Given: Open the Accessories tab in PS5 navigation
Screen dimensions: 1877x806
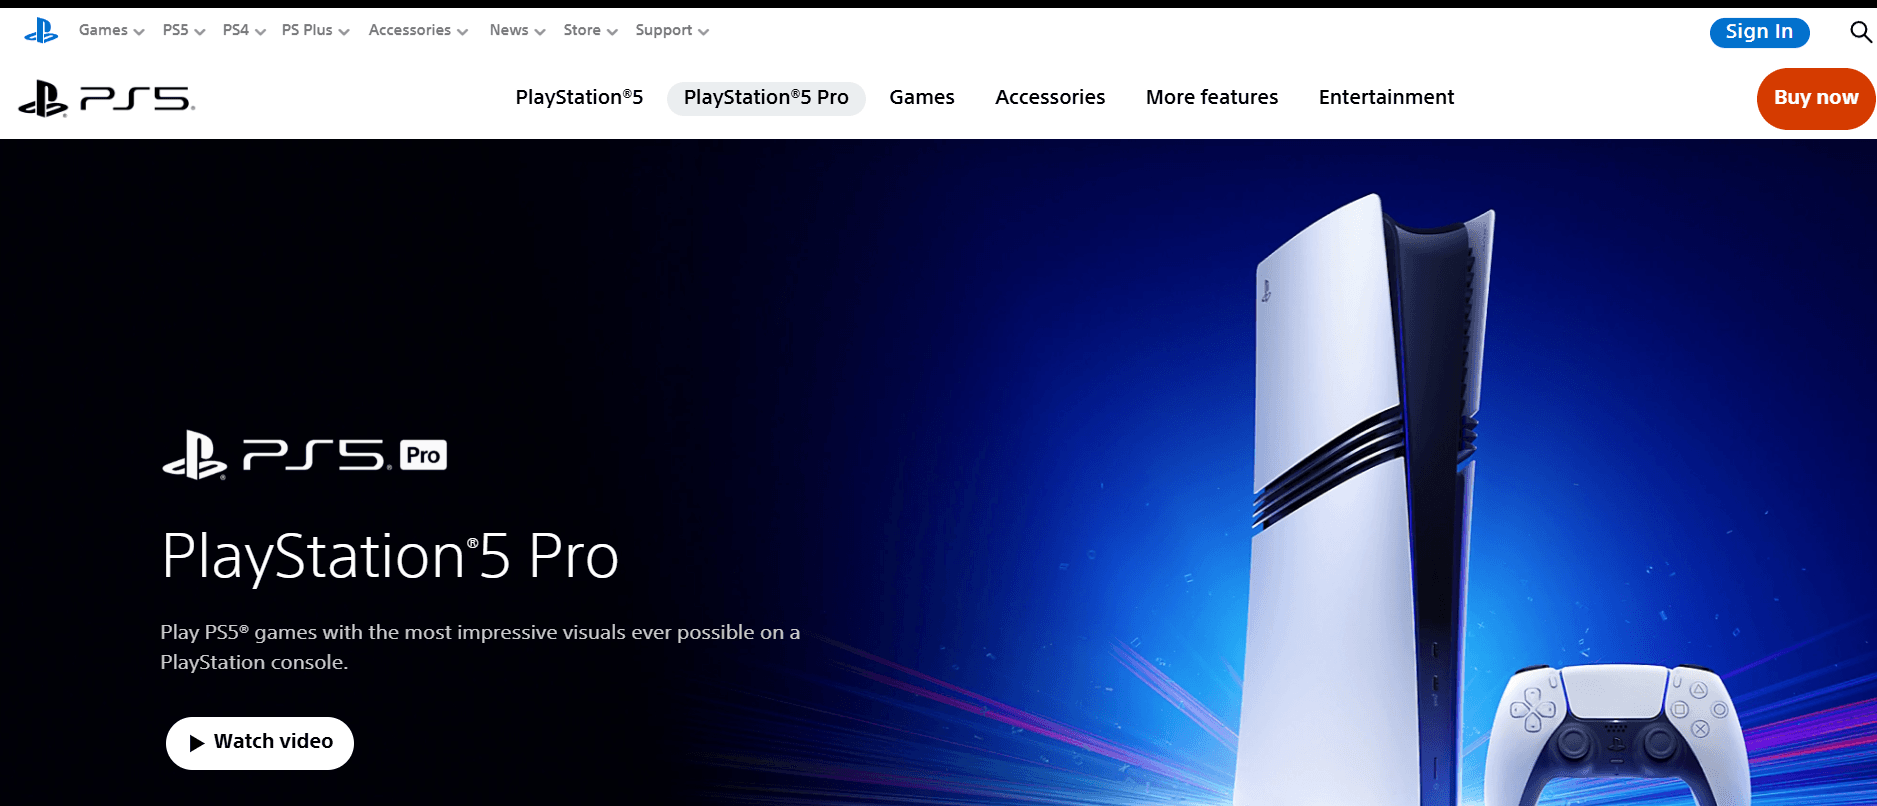Looking at the screenshot, I should tap(1050, 98).
